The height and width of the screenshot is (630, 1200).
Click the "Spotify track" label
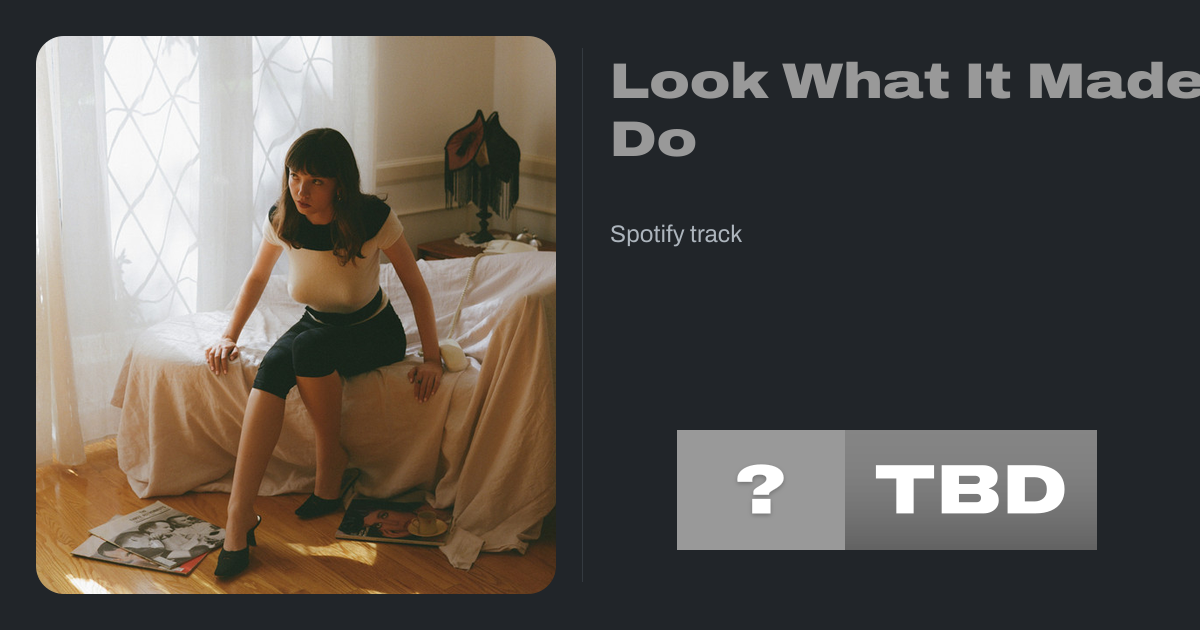tap(676, 234)
